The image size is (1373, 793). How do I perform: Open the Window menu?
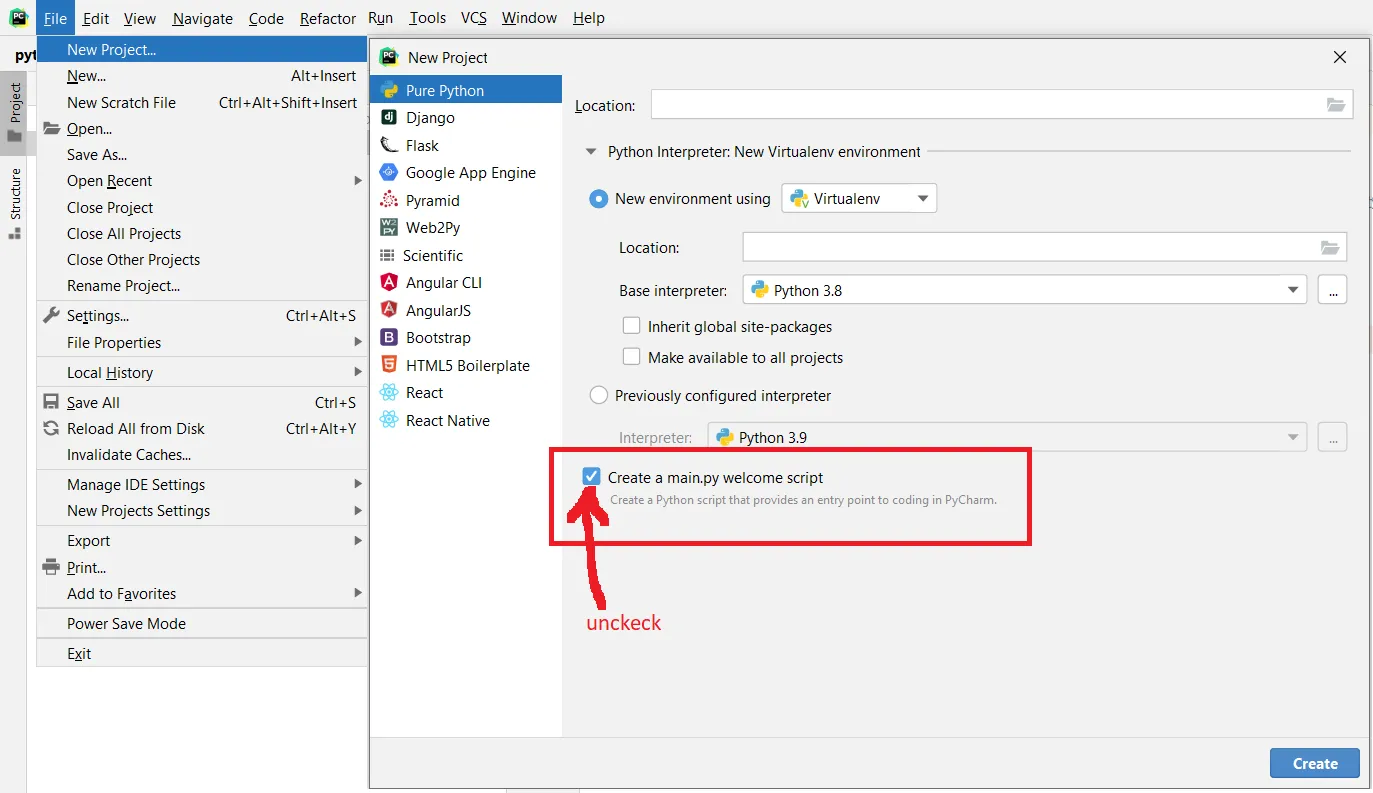[530, 18]
